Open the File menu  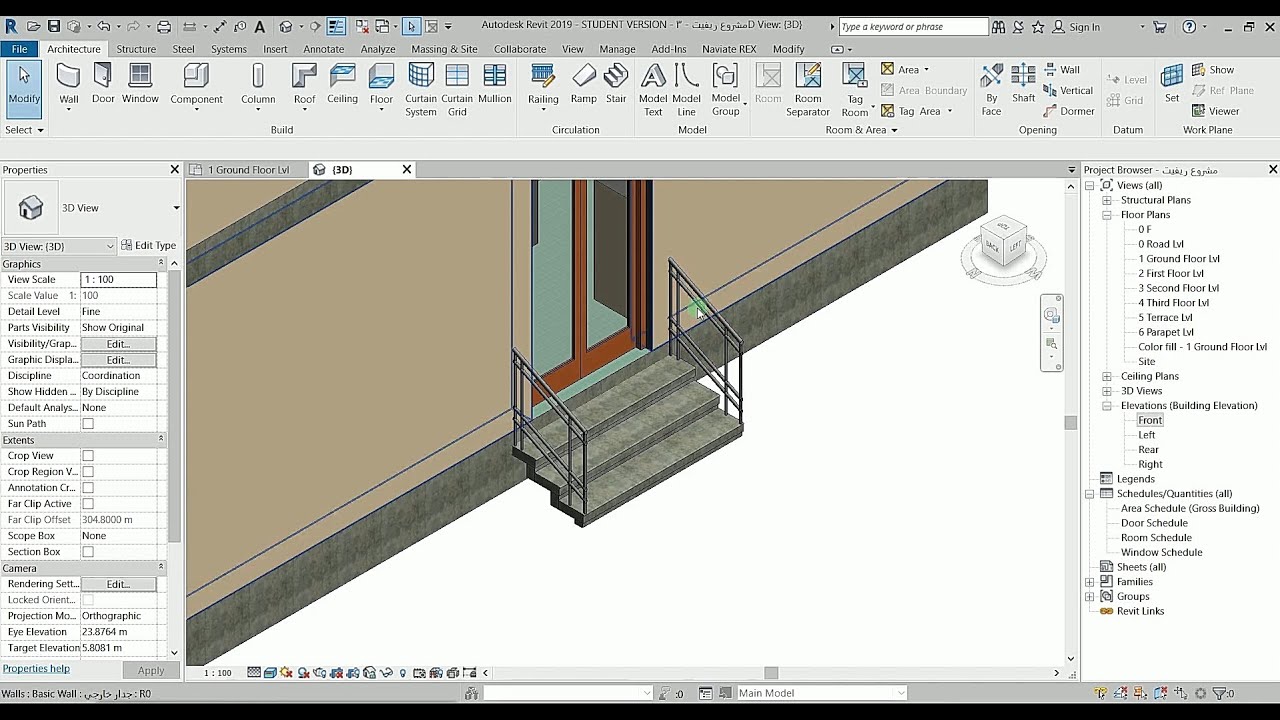(20, 49)
